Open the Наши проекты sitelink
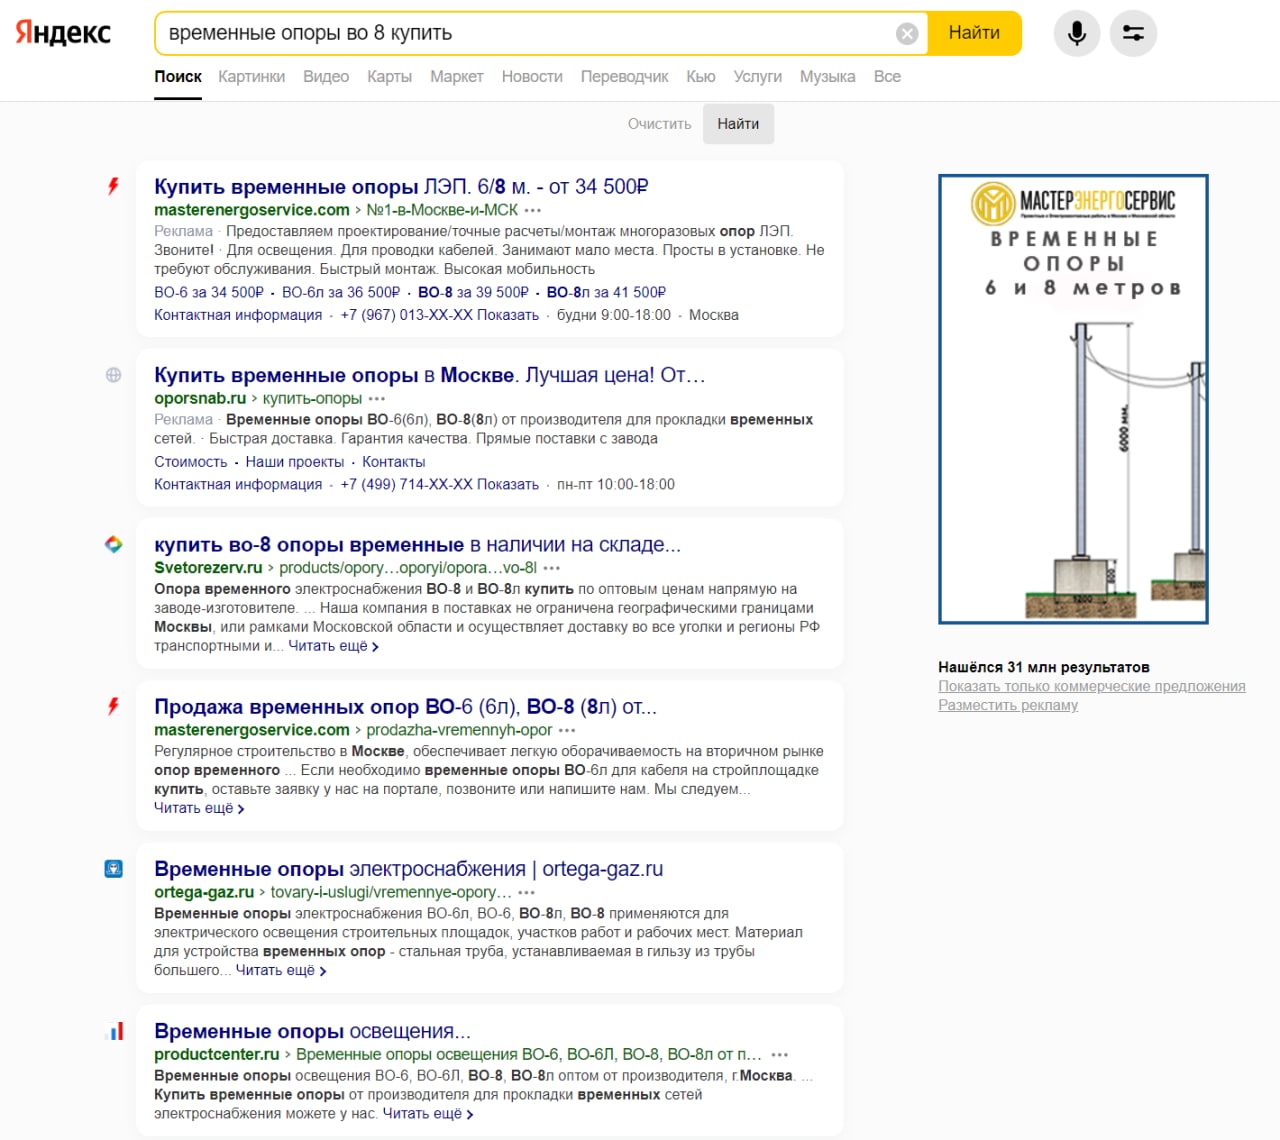This screenshot has height=1140, width=1280. click(295, 462)
